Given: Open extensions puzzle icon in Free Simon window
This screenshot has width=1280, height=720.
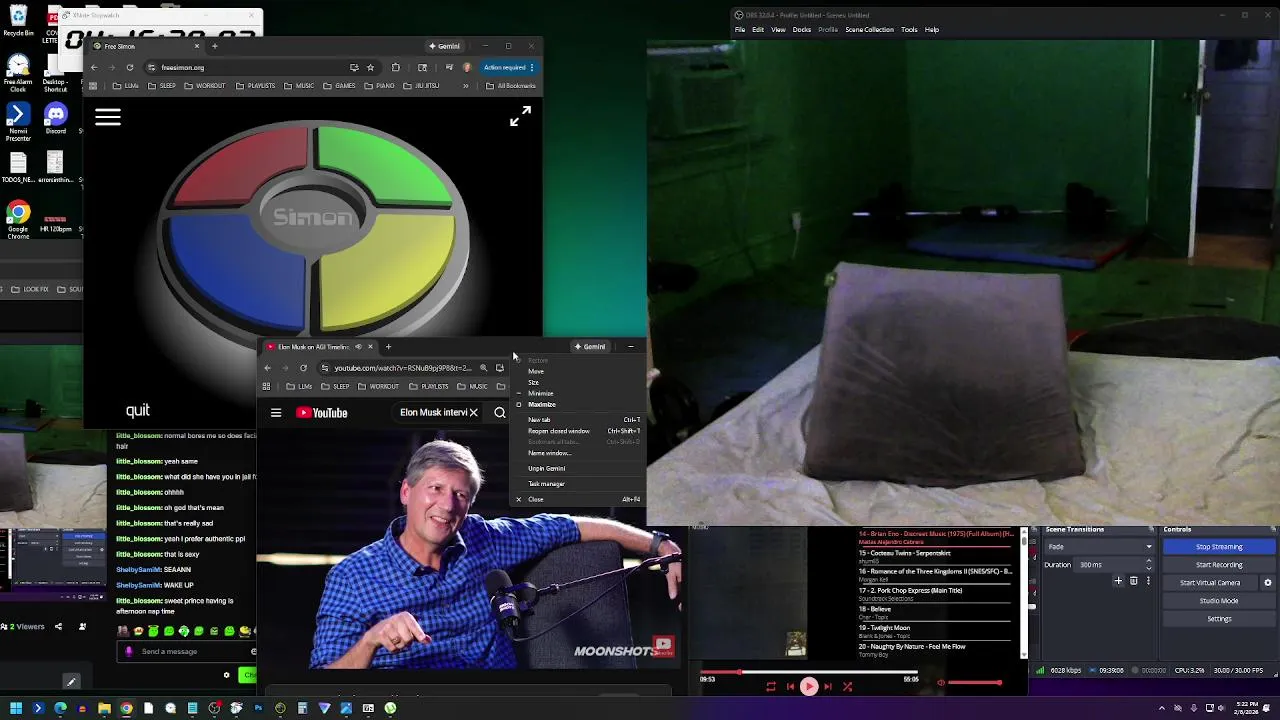Looking at the screenshot, I should [396, 67].
